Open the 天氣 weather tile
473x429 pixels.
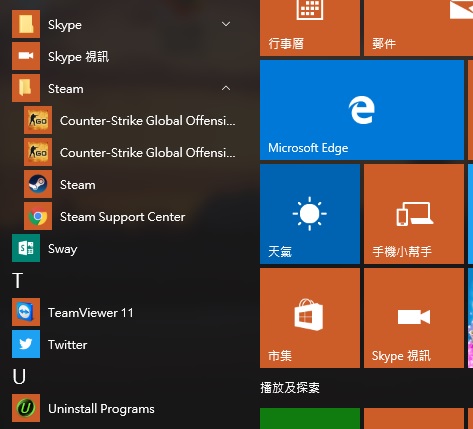point(310,214)
